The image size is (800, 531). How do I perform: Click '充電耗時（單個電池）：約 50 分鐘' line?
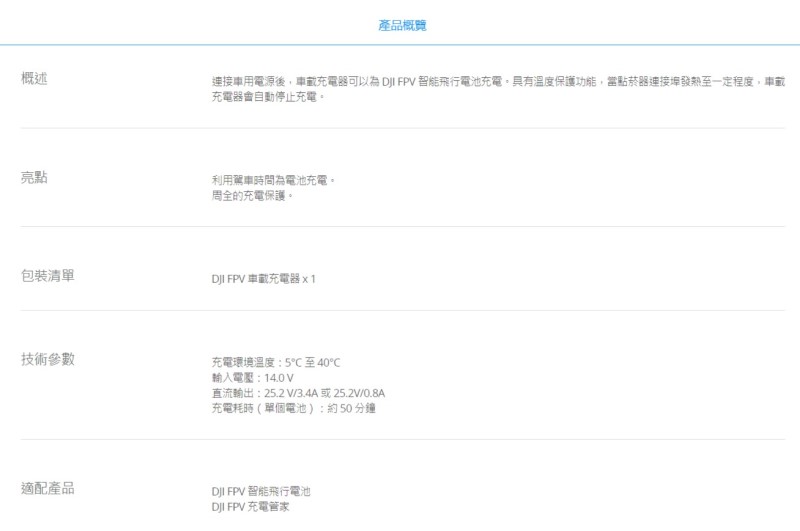293,408
